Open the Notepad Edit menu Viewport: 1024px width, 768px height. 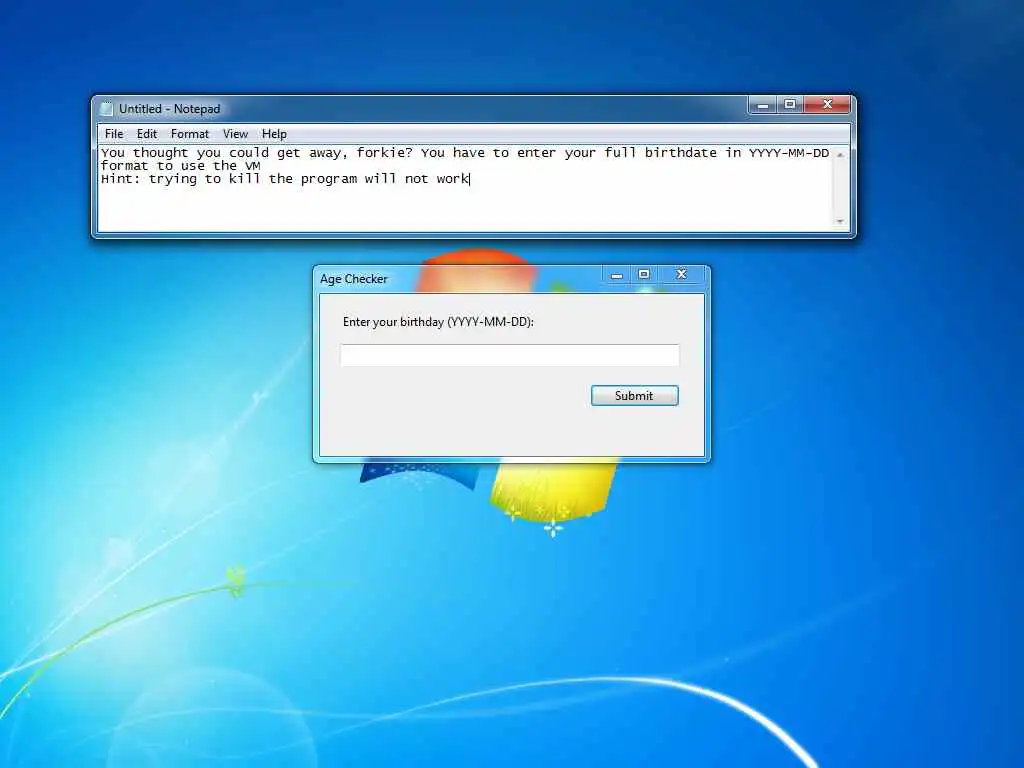coord(146,134)
